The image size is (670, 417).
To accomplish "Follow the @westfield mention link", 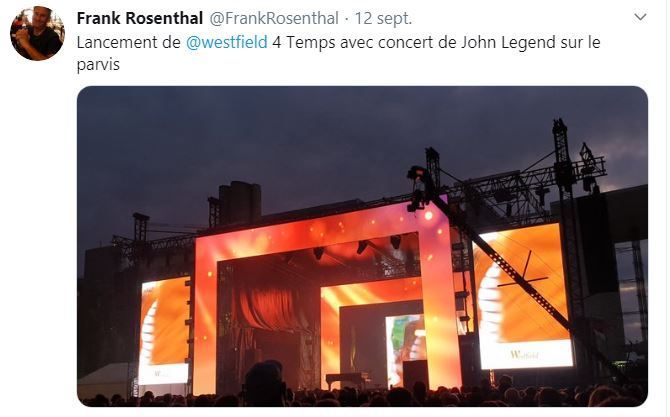I will pyautogui.click(x=226, y=42).
